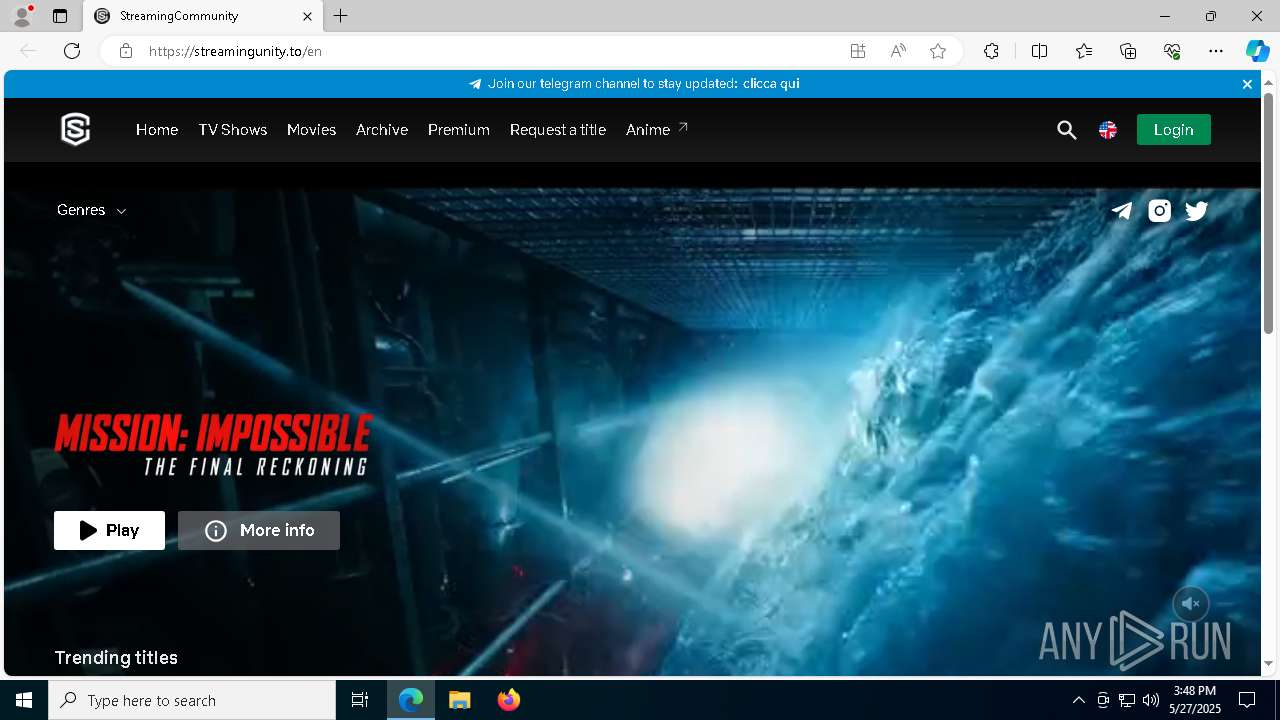Open the Edge profile icon

22,16
